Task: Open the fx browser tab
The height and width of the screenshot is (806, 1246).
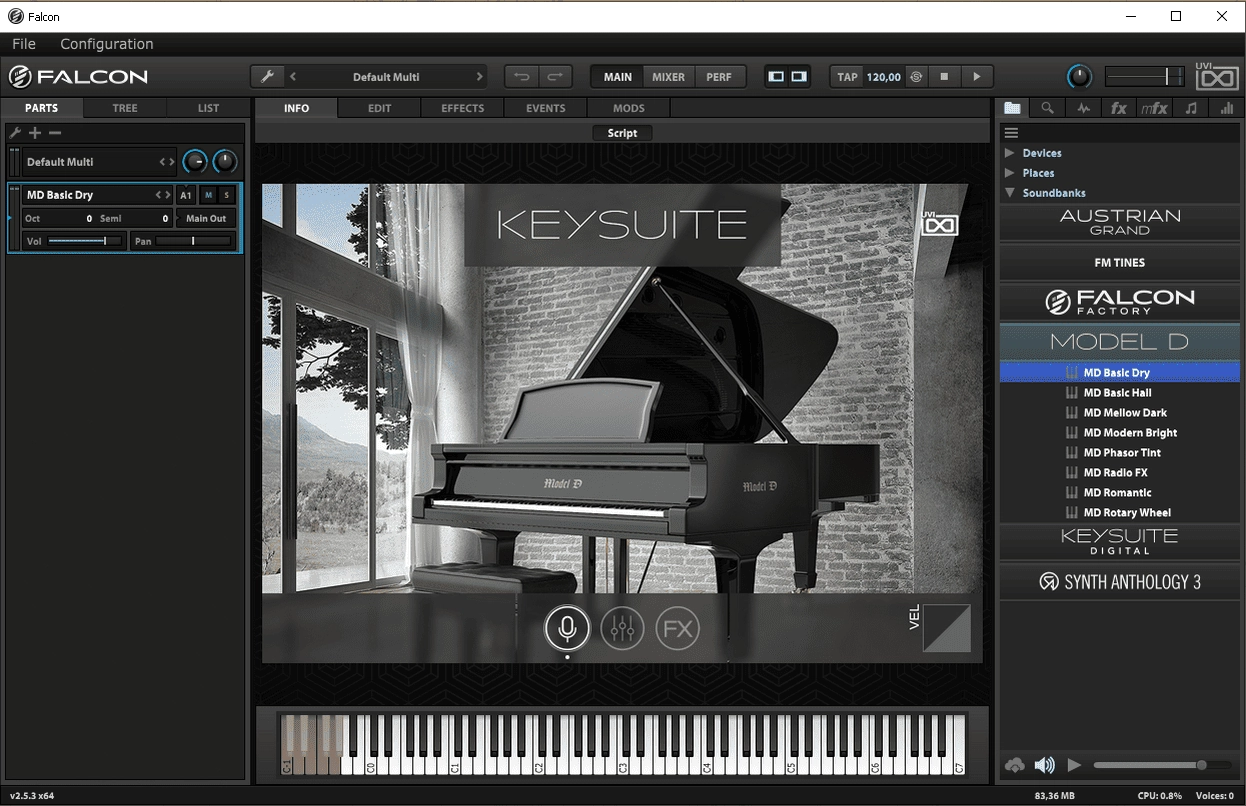Action: coord(1119,108)
